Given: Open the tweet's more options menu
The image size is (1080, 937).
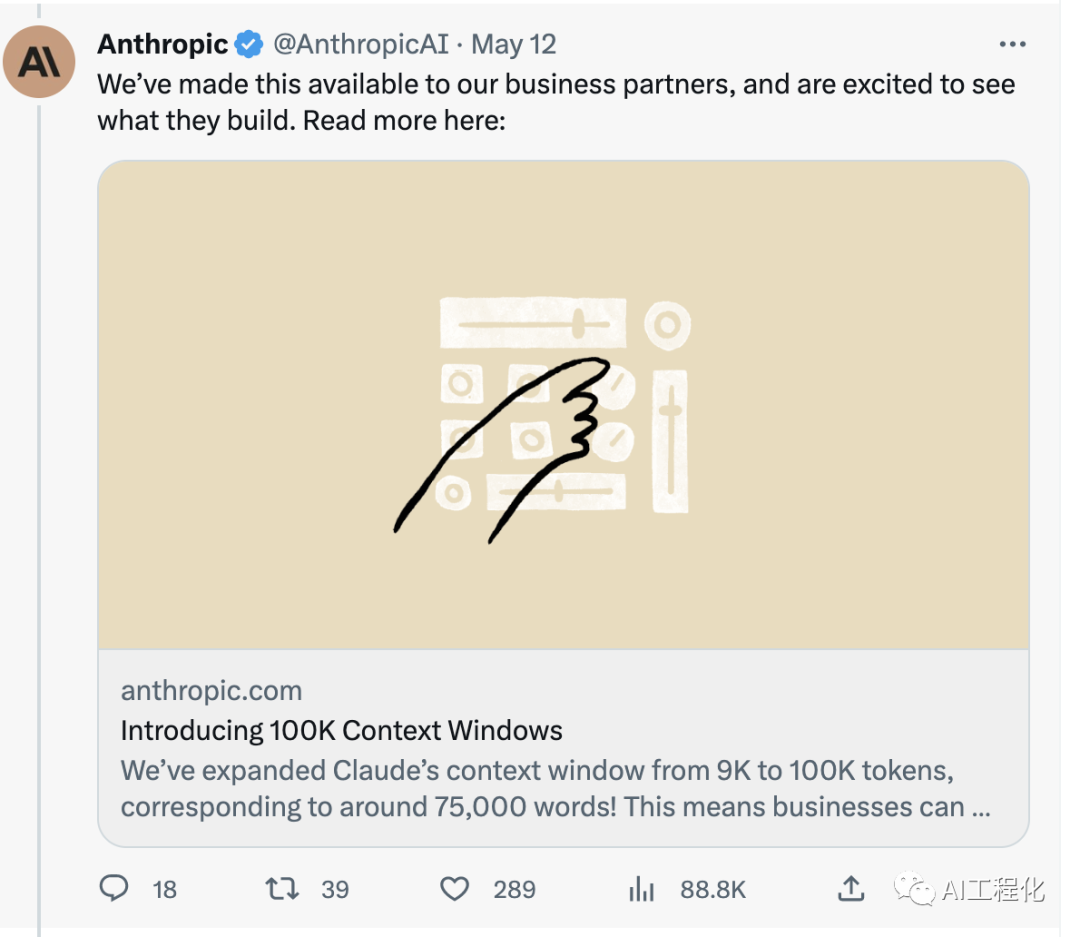Looking at the screenshot, I should pyautogui.click(x=1012, y=45).
